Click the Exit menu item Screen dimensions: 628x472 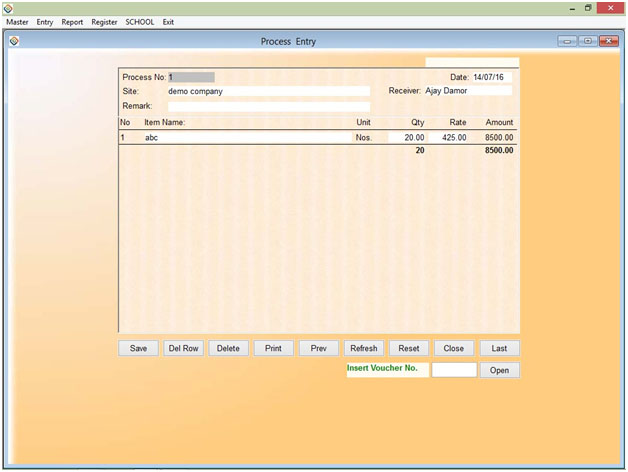(168, 22)
